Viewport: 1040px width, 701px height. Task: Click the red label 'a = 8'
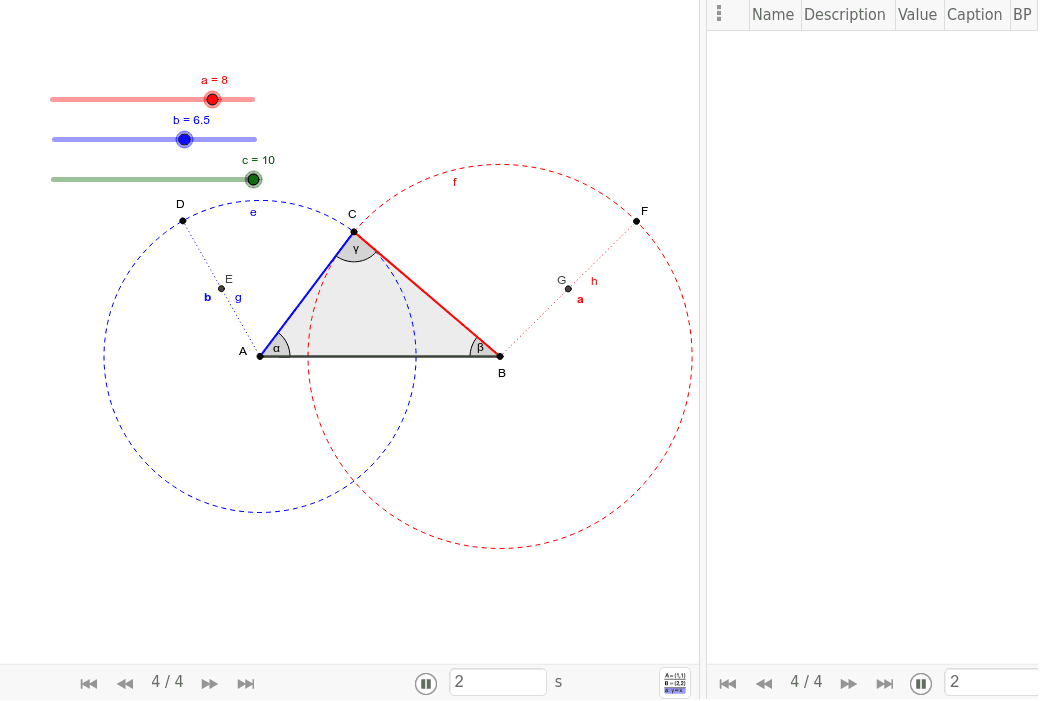pos(214,80)
